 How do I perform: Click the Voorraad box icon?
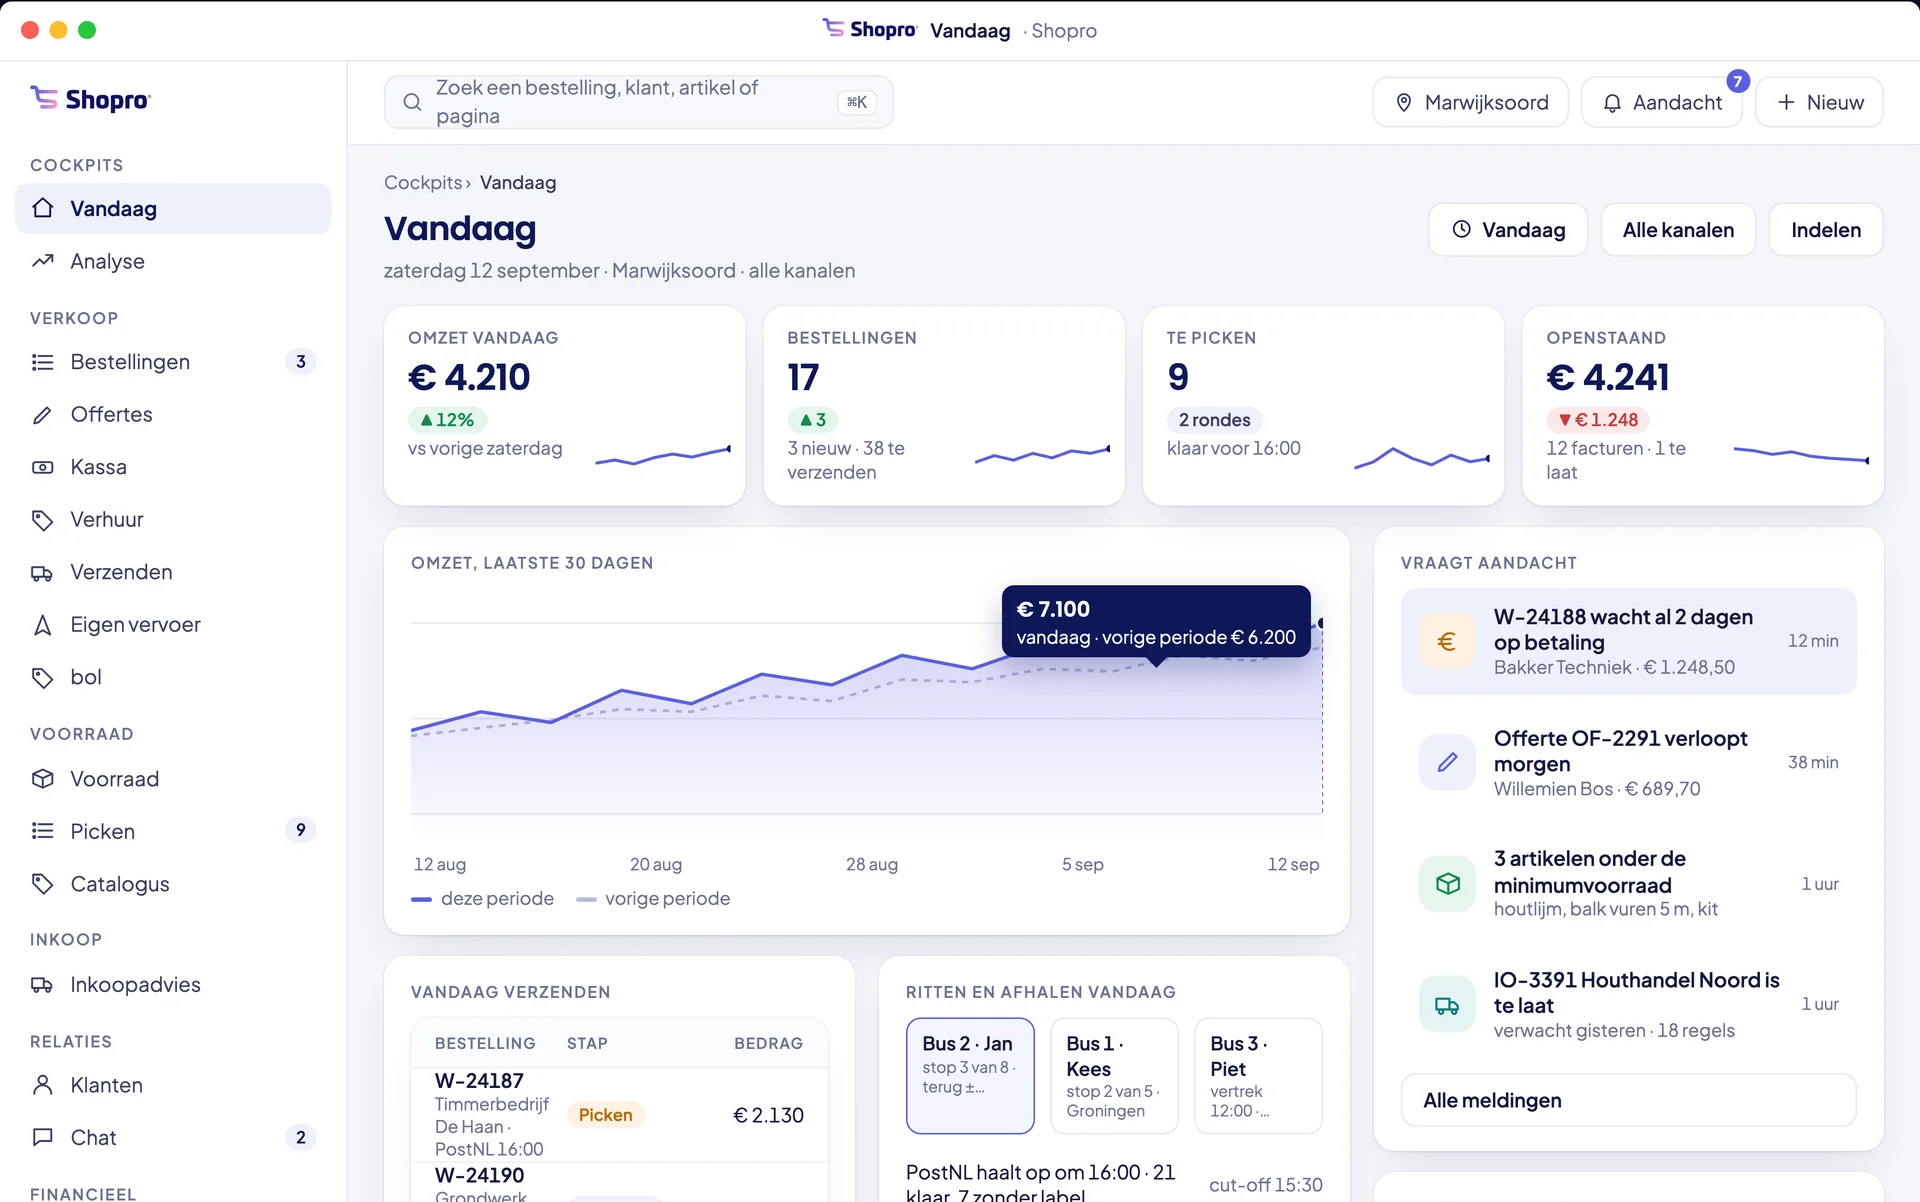(42, 779)
